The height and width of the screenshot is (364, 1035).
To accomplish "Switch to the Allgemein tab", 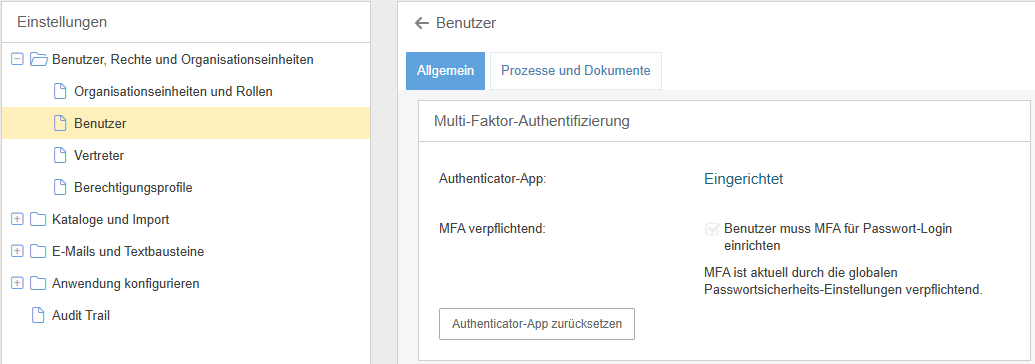I will click(x=446, y=71).
